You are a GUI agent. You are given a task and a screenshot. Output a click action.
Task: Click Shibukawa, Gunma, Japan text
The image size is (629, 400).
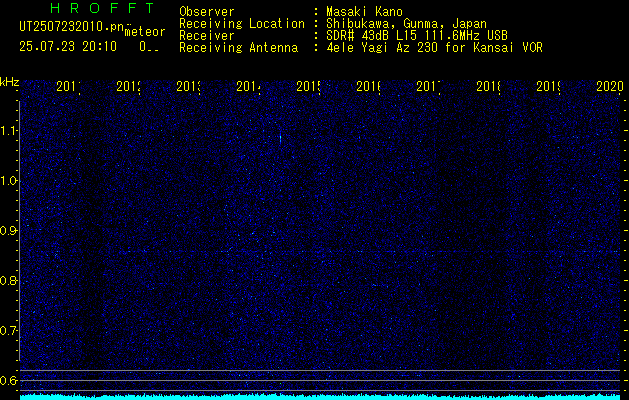(406, 24)
